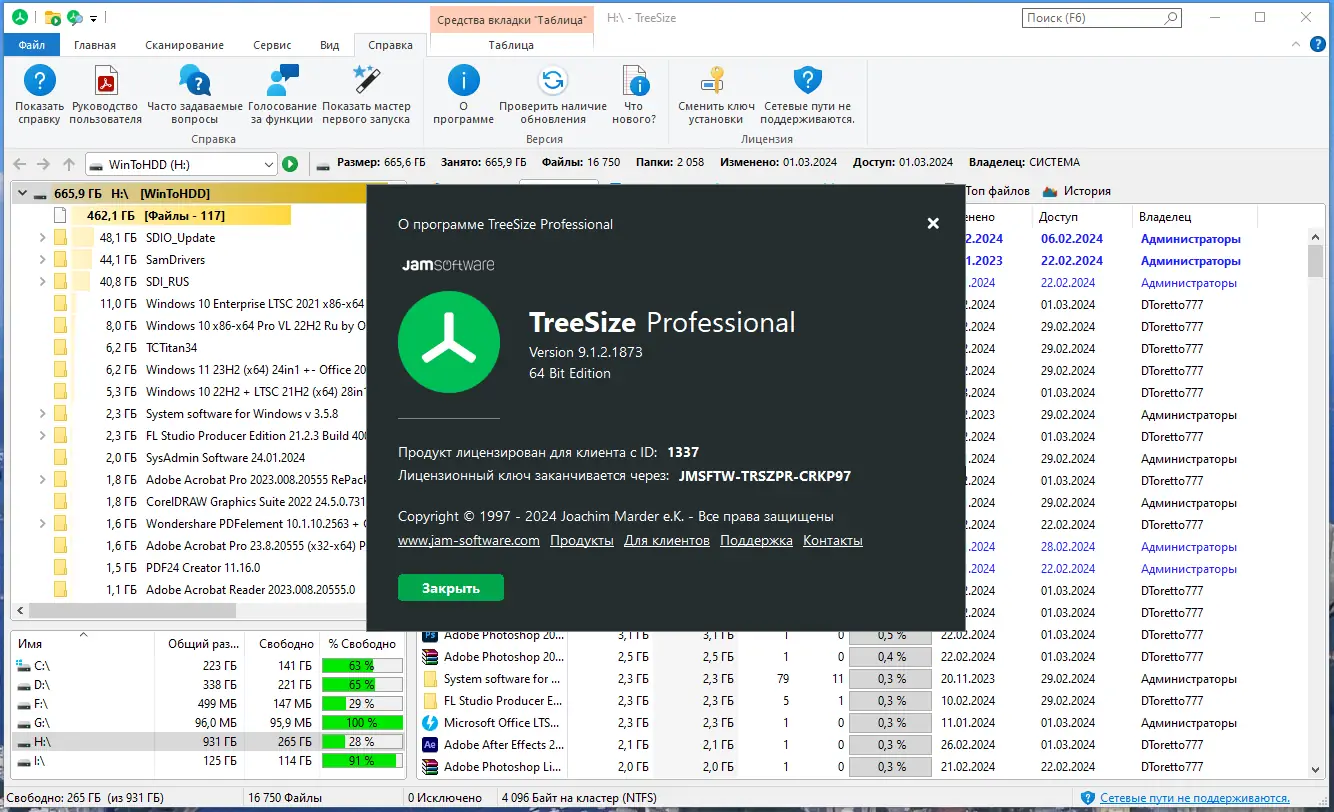Open the Показать справку help icon
The image size is (1334, 812).
pos(39,81)
